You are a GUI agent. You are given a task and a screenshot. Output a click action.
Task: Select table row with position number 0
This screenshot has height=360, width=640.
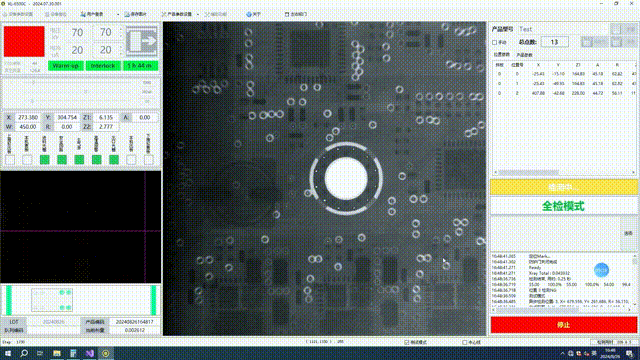pyautogui.click(x=564, y=74)
